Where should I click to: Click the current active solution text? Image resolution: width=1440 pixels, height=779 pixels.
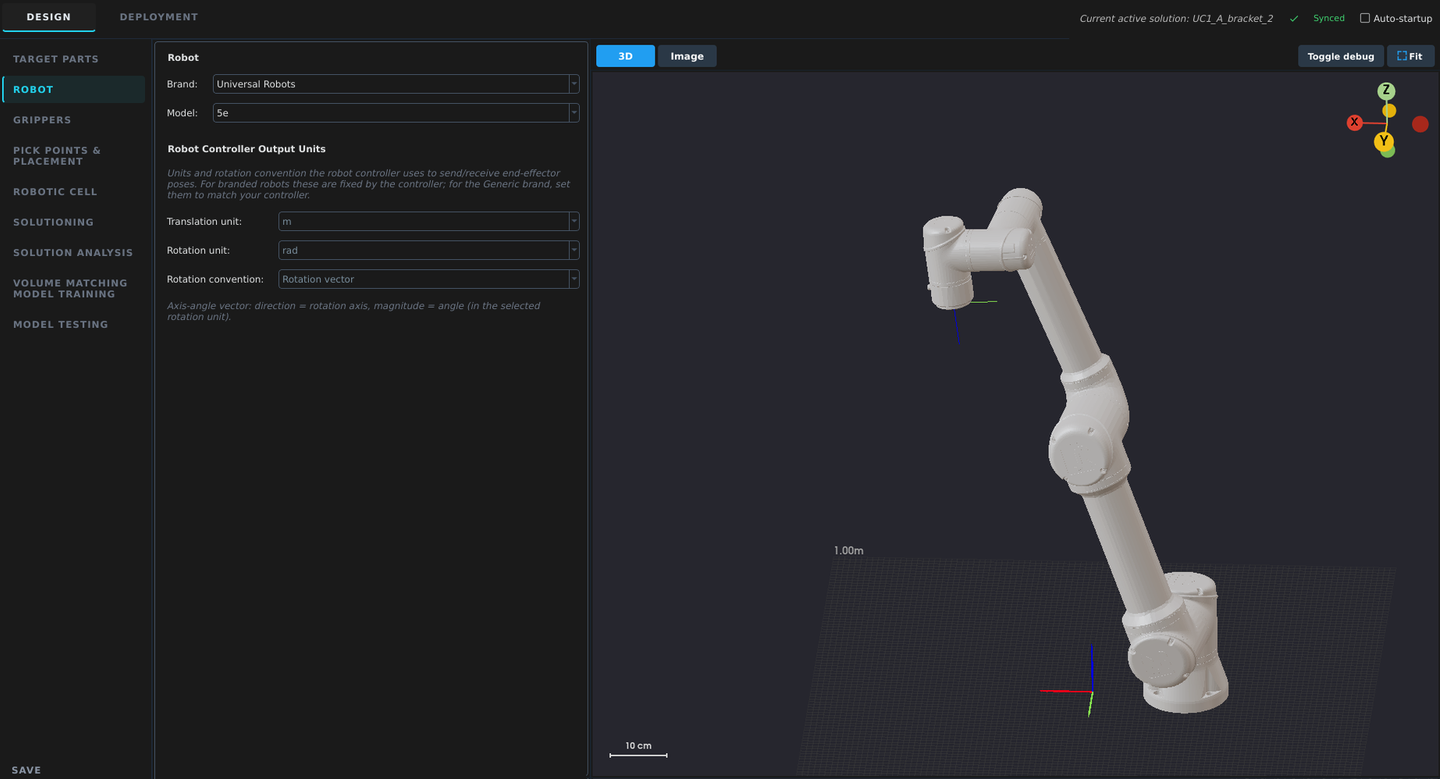pyautogui.click(x=1176, y=19)
